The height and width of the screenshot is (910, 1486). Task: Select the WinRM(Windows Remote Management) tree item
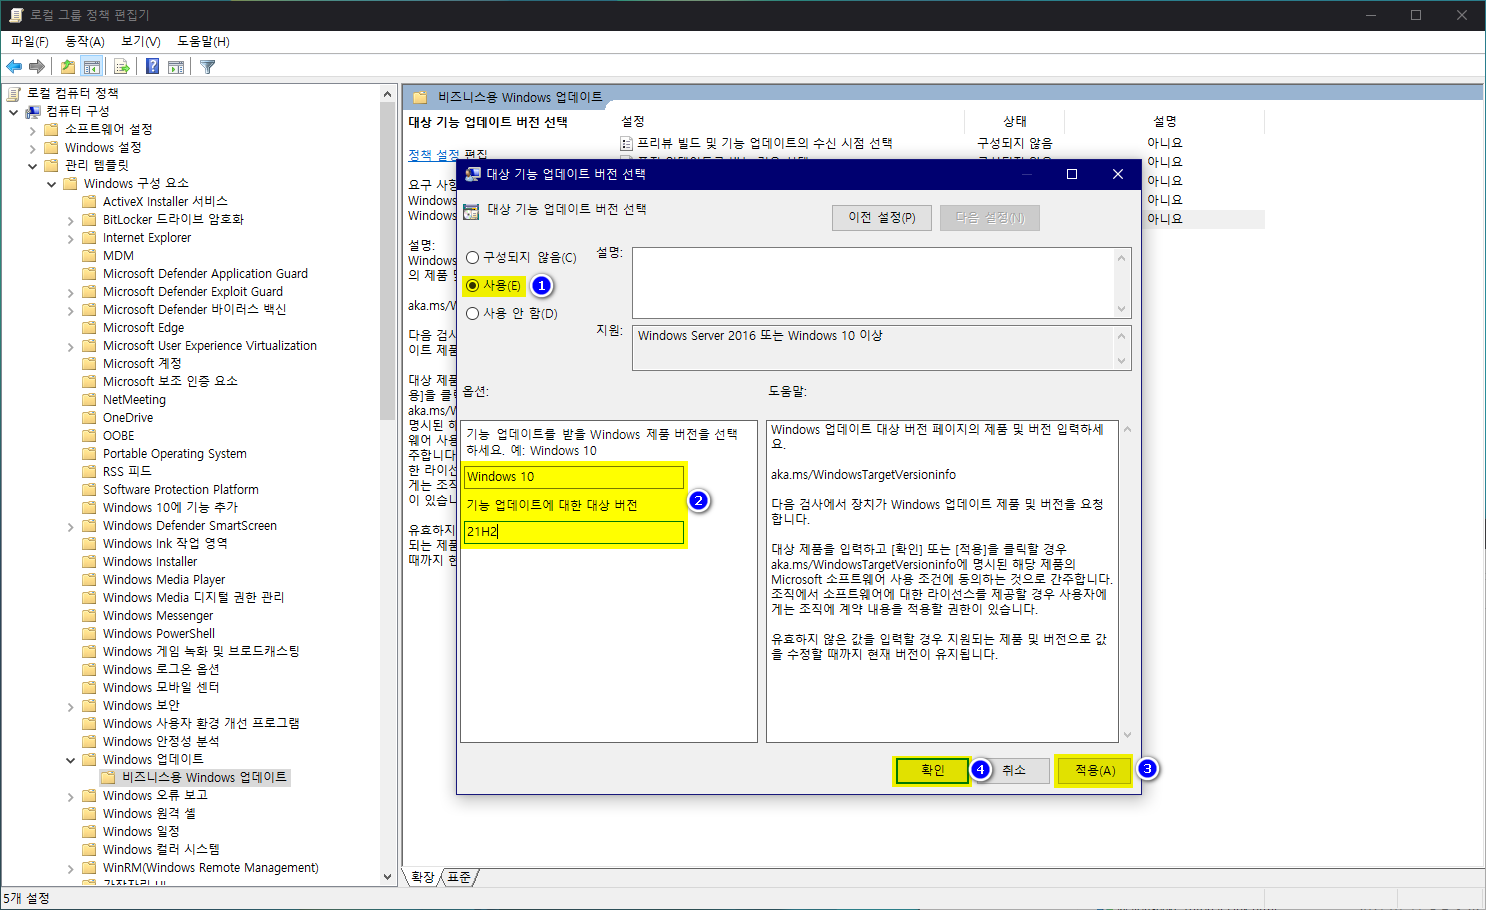pos(210,868)
